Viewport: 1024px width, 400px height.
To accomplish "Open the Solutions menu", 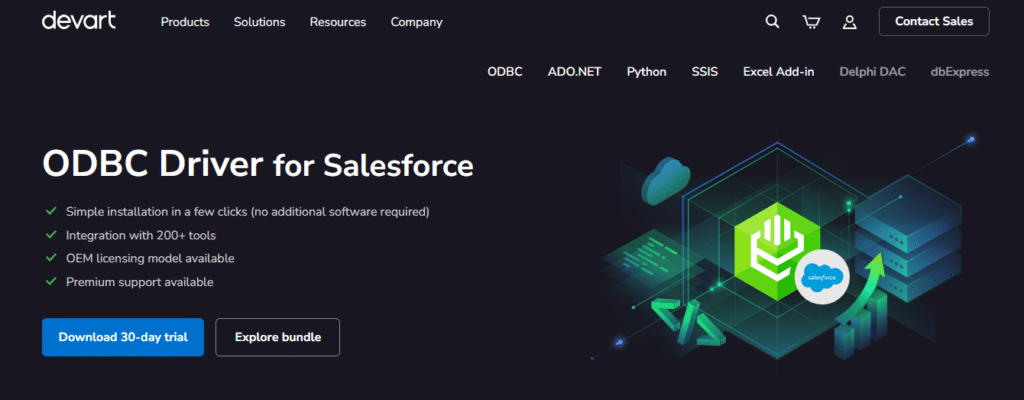I will point(259,22).
